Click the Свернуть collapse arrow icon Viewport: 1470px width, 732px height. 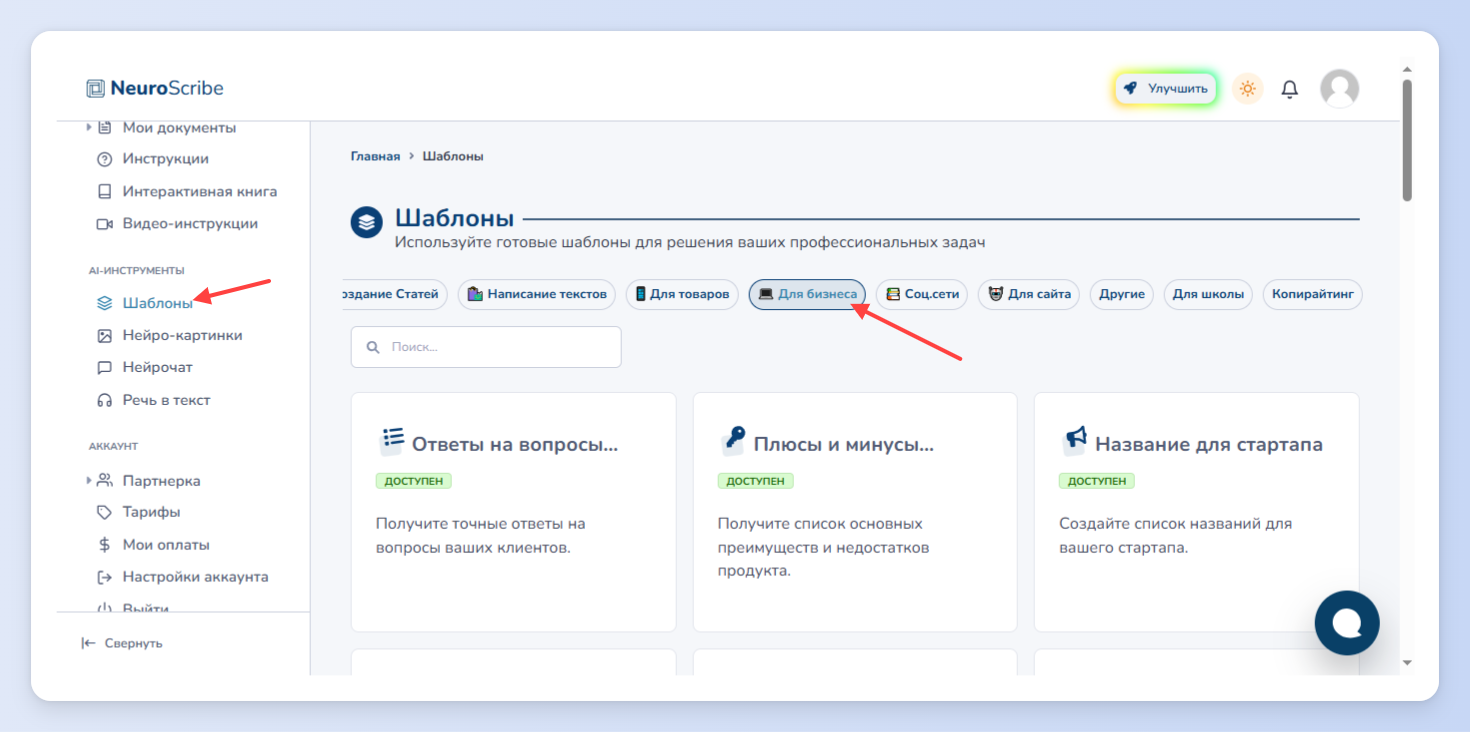[x=88, y=643]
